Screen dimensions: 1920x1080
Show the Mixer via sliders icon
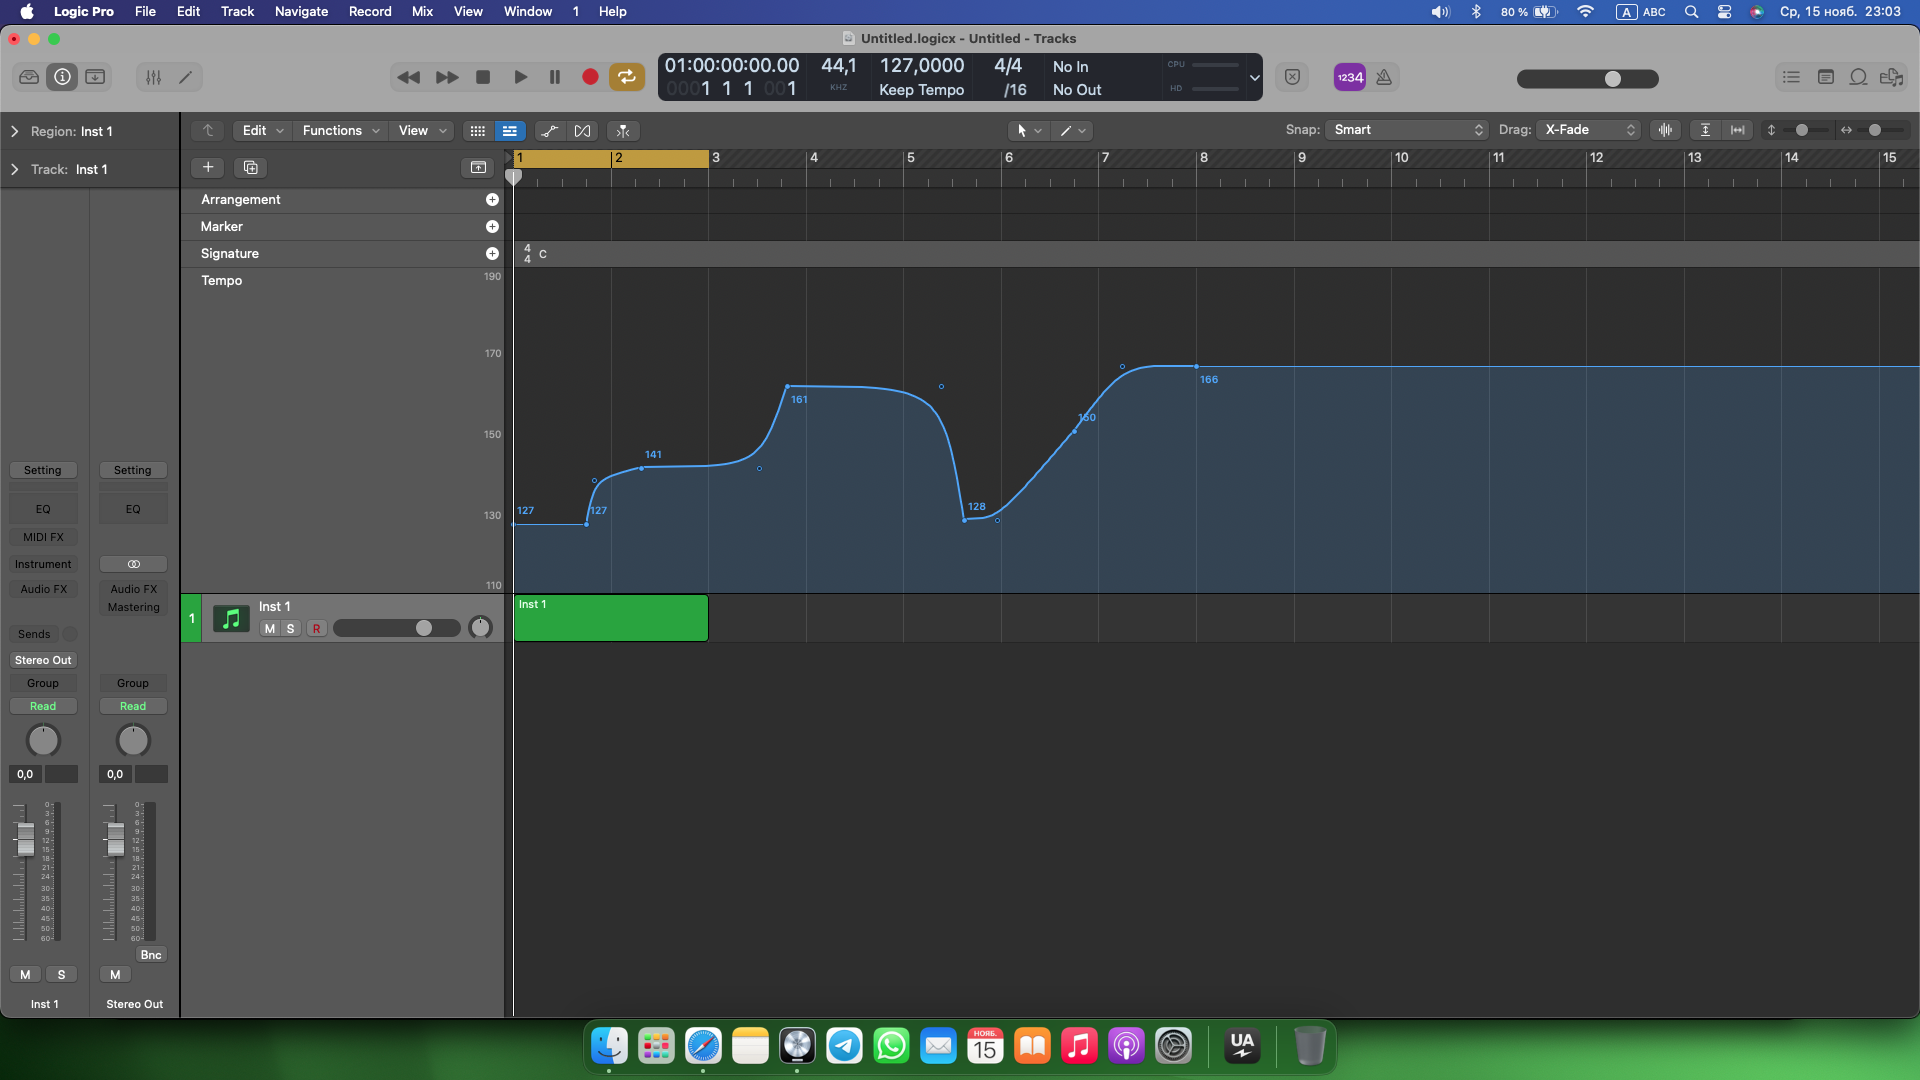point(153,77)
